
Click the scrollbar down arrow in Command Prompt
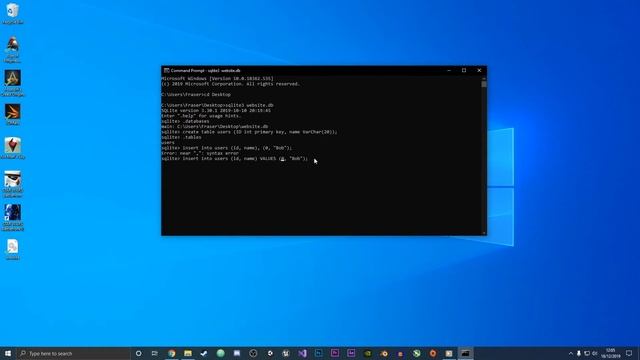point(484,233)
